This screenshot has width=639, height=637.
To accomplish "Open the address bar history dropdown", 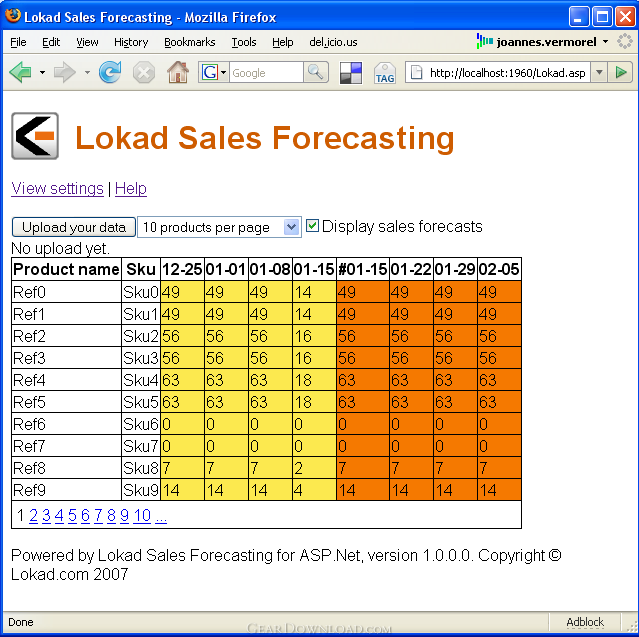I will pos(599,73).
